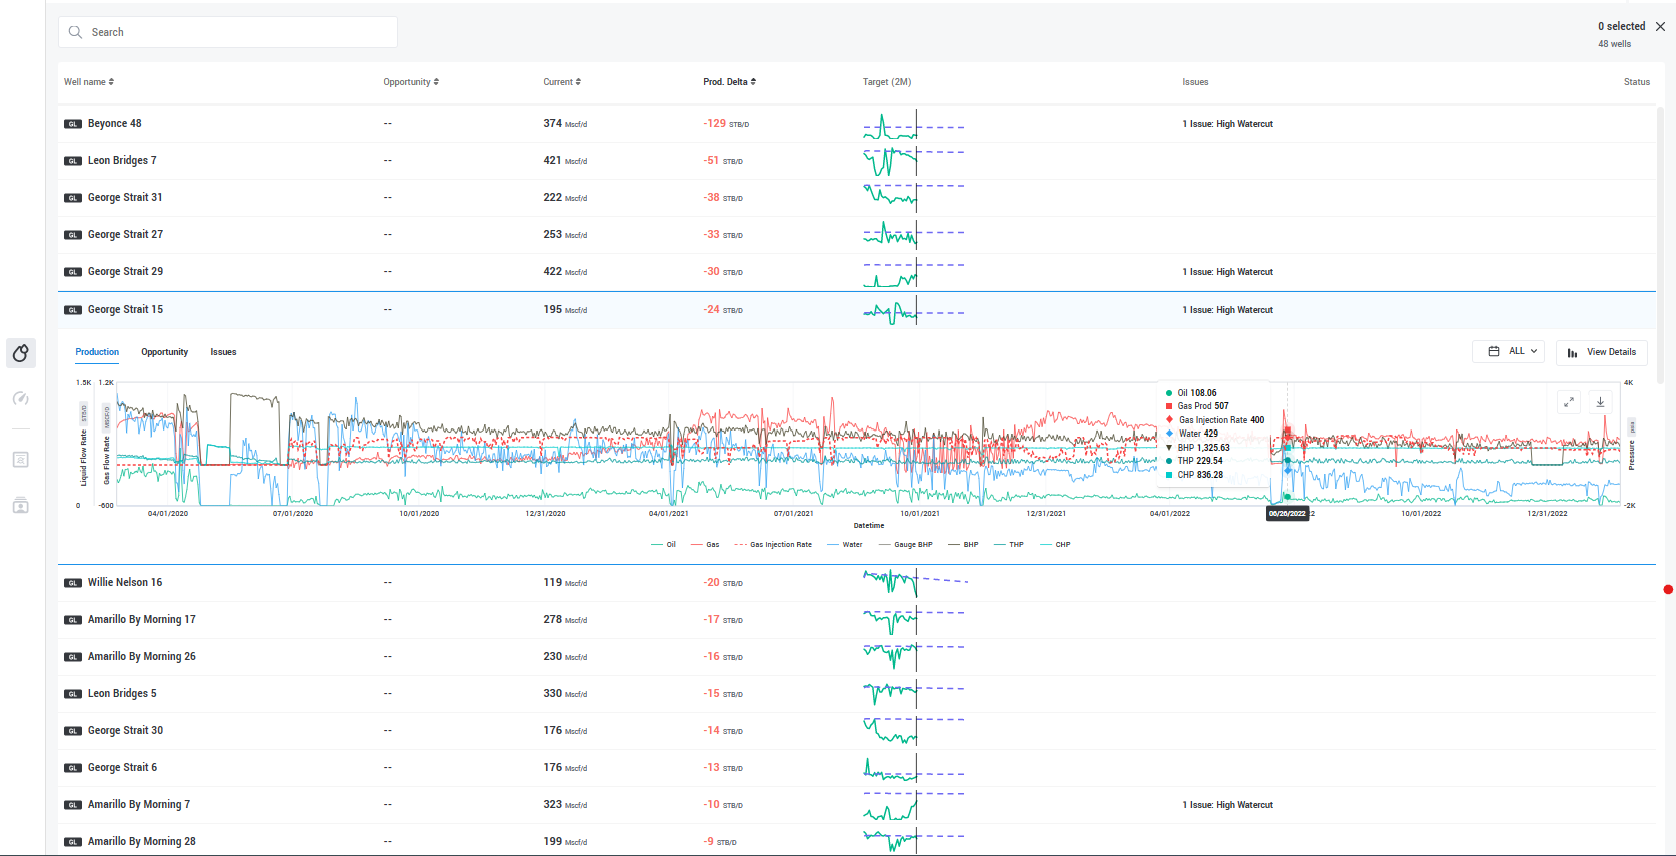Viewport: 1676px width, 856px height.
Task: Click the magnifier icon in the search box
Action: [x=75, y=32]
